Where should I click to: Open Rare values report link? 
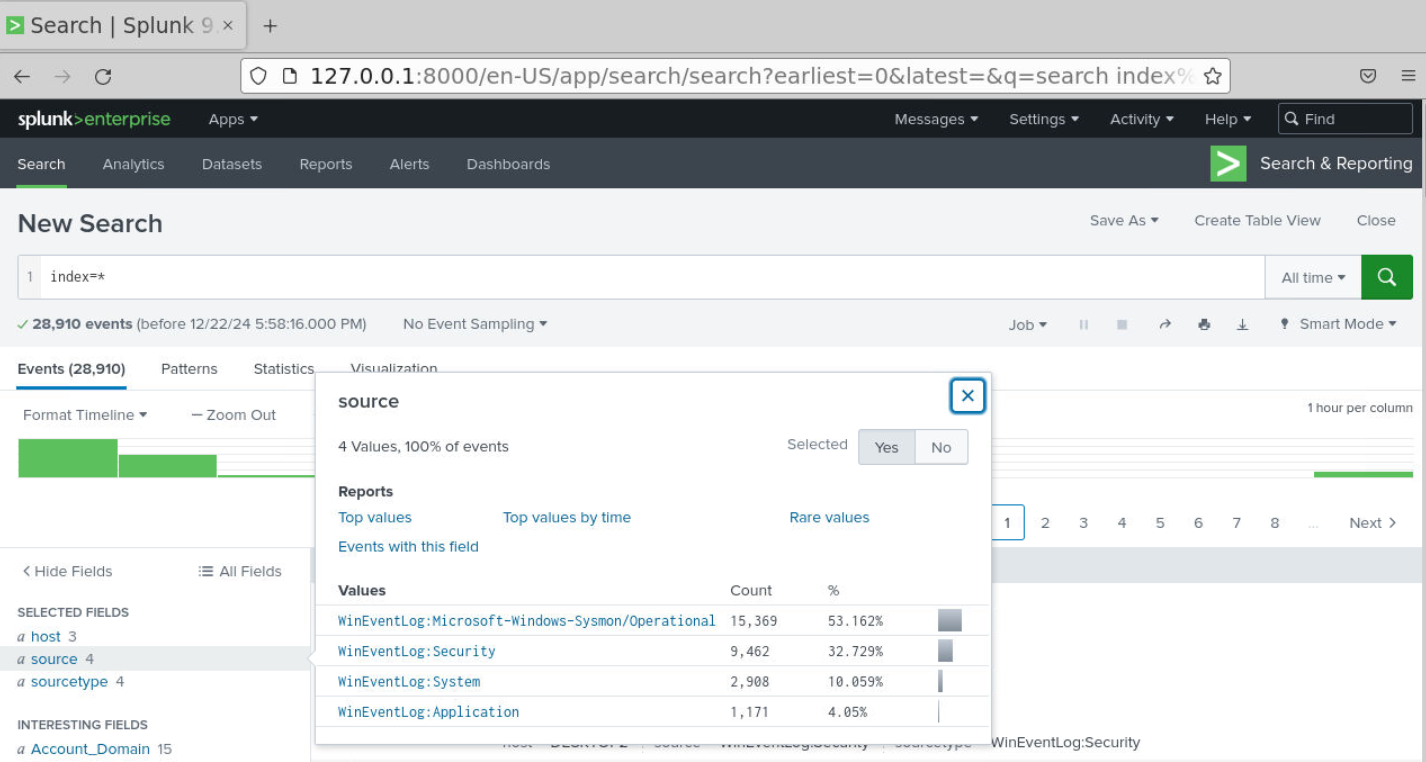point(829,517)
